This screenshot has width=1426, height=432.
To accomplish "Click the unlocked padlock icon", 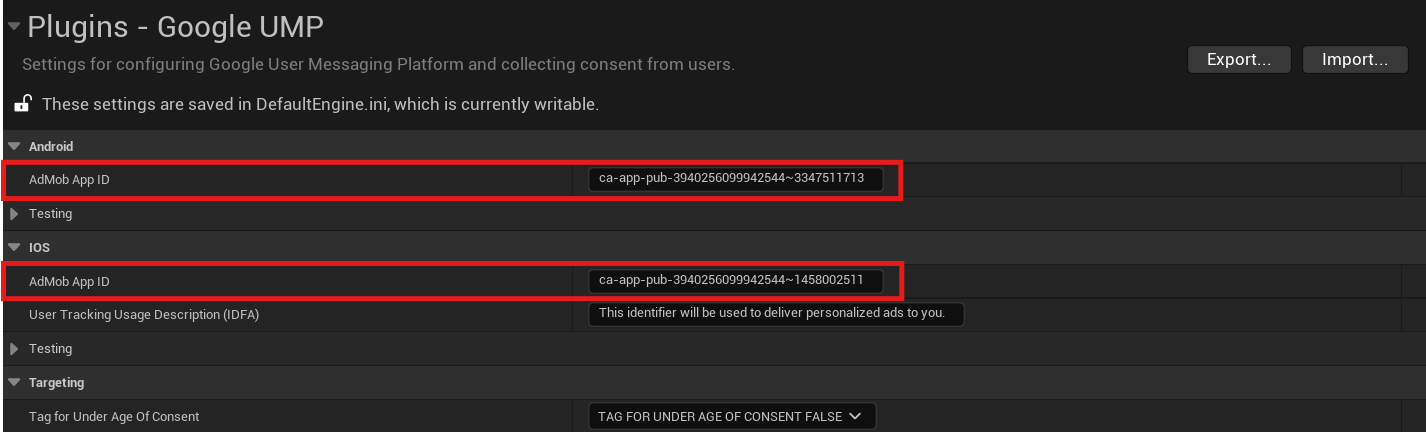I will pyautogui.click(x=23, y=104).
